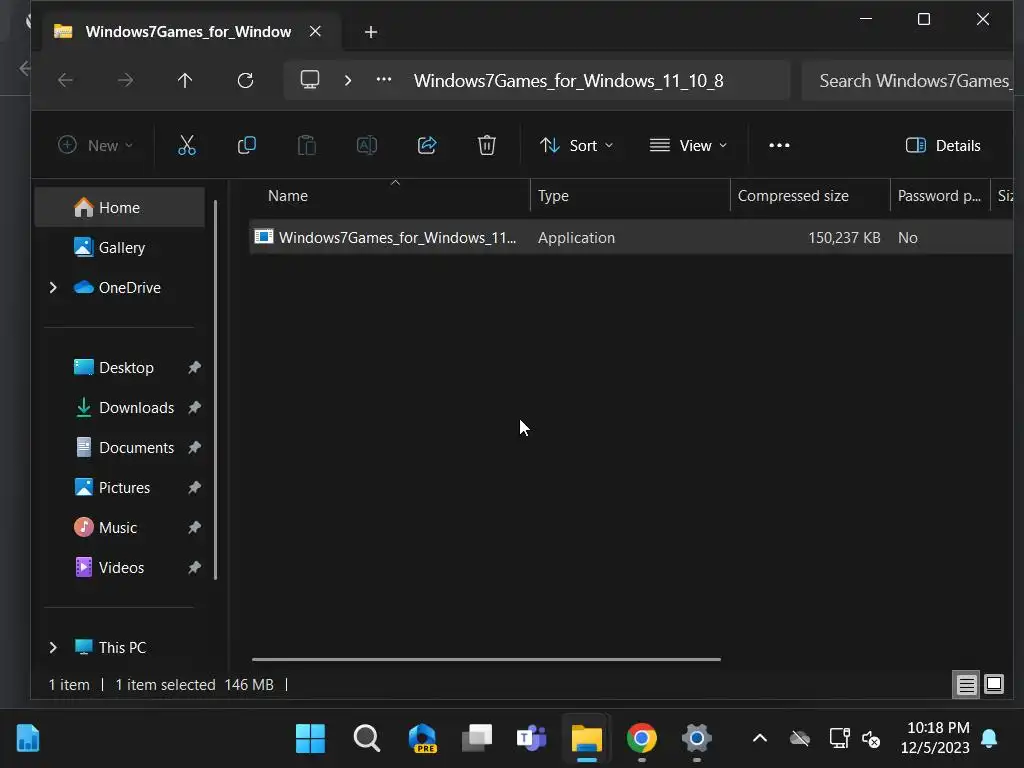Viewport: 1024px width, 768px height.
Task: Open the Documents quick access folder
Action: (x=136, y=447)
